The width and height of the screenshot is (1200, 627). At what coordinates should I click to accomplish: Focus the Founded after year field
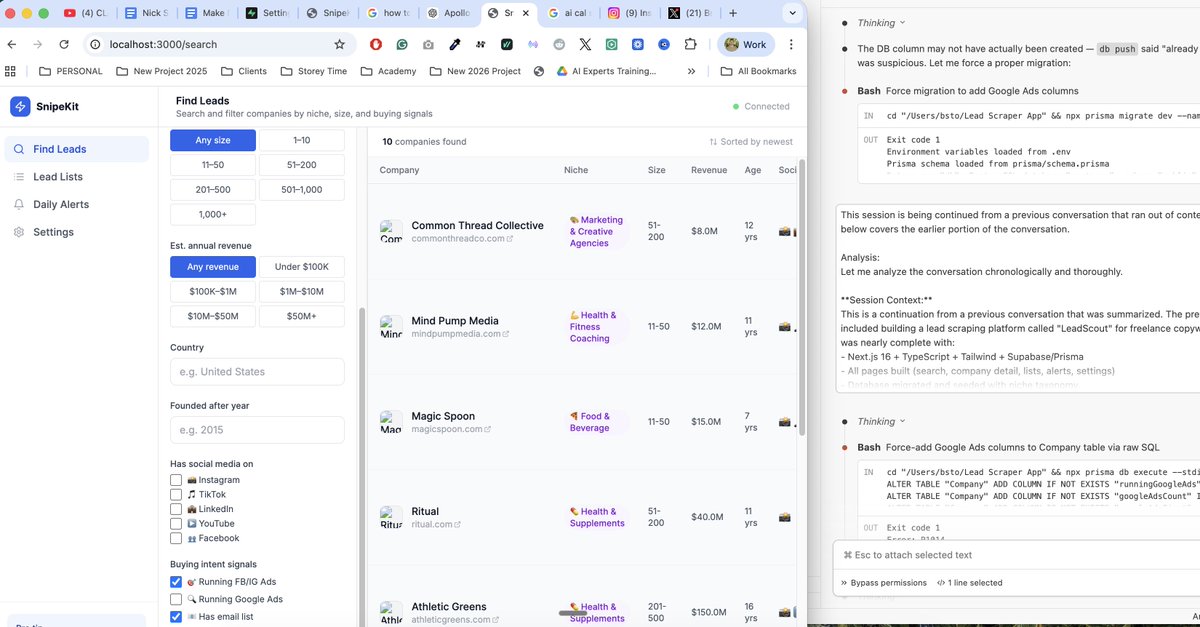[257, 430]
